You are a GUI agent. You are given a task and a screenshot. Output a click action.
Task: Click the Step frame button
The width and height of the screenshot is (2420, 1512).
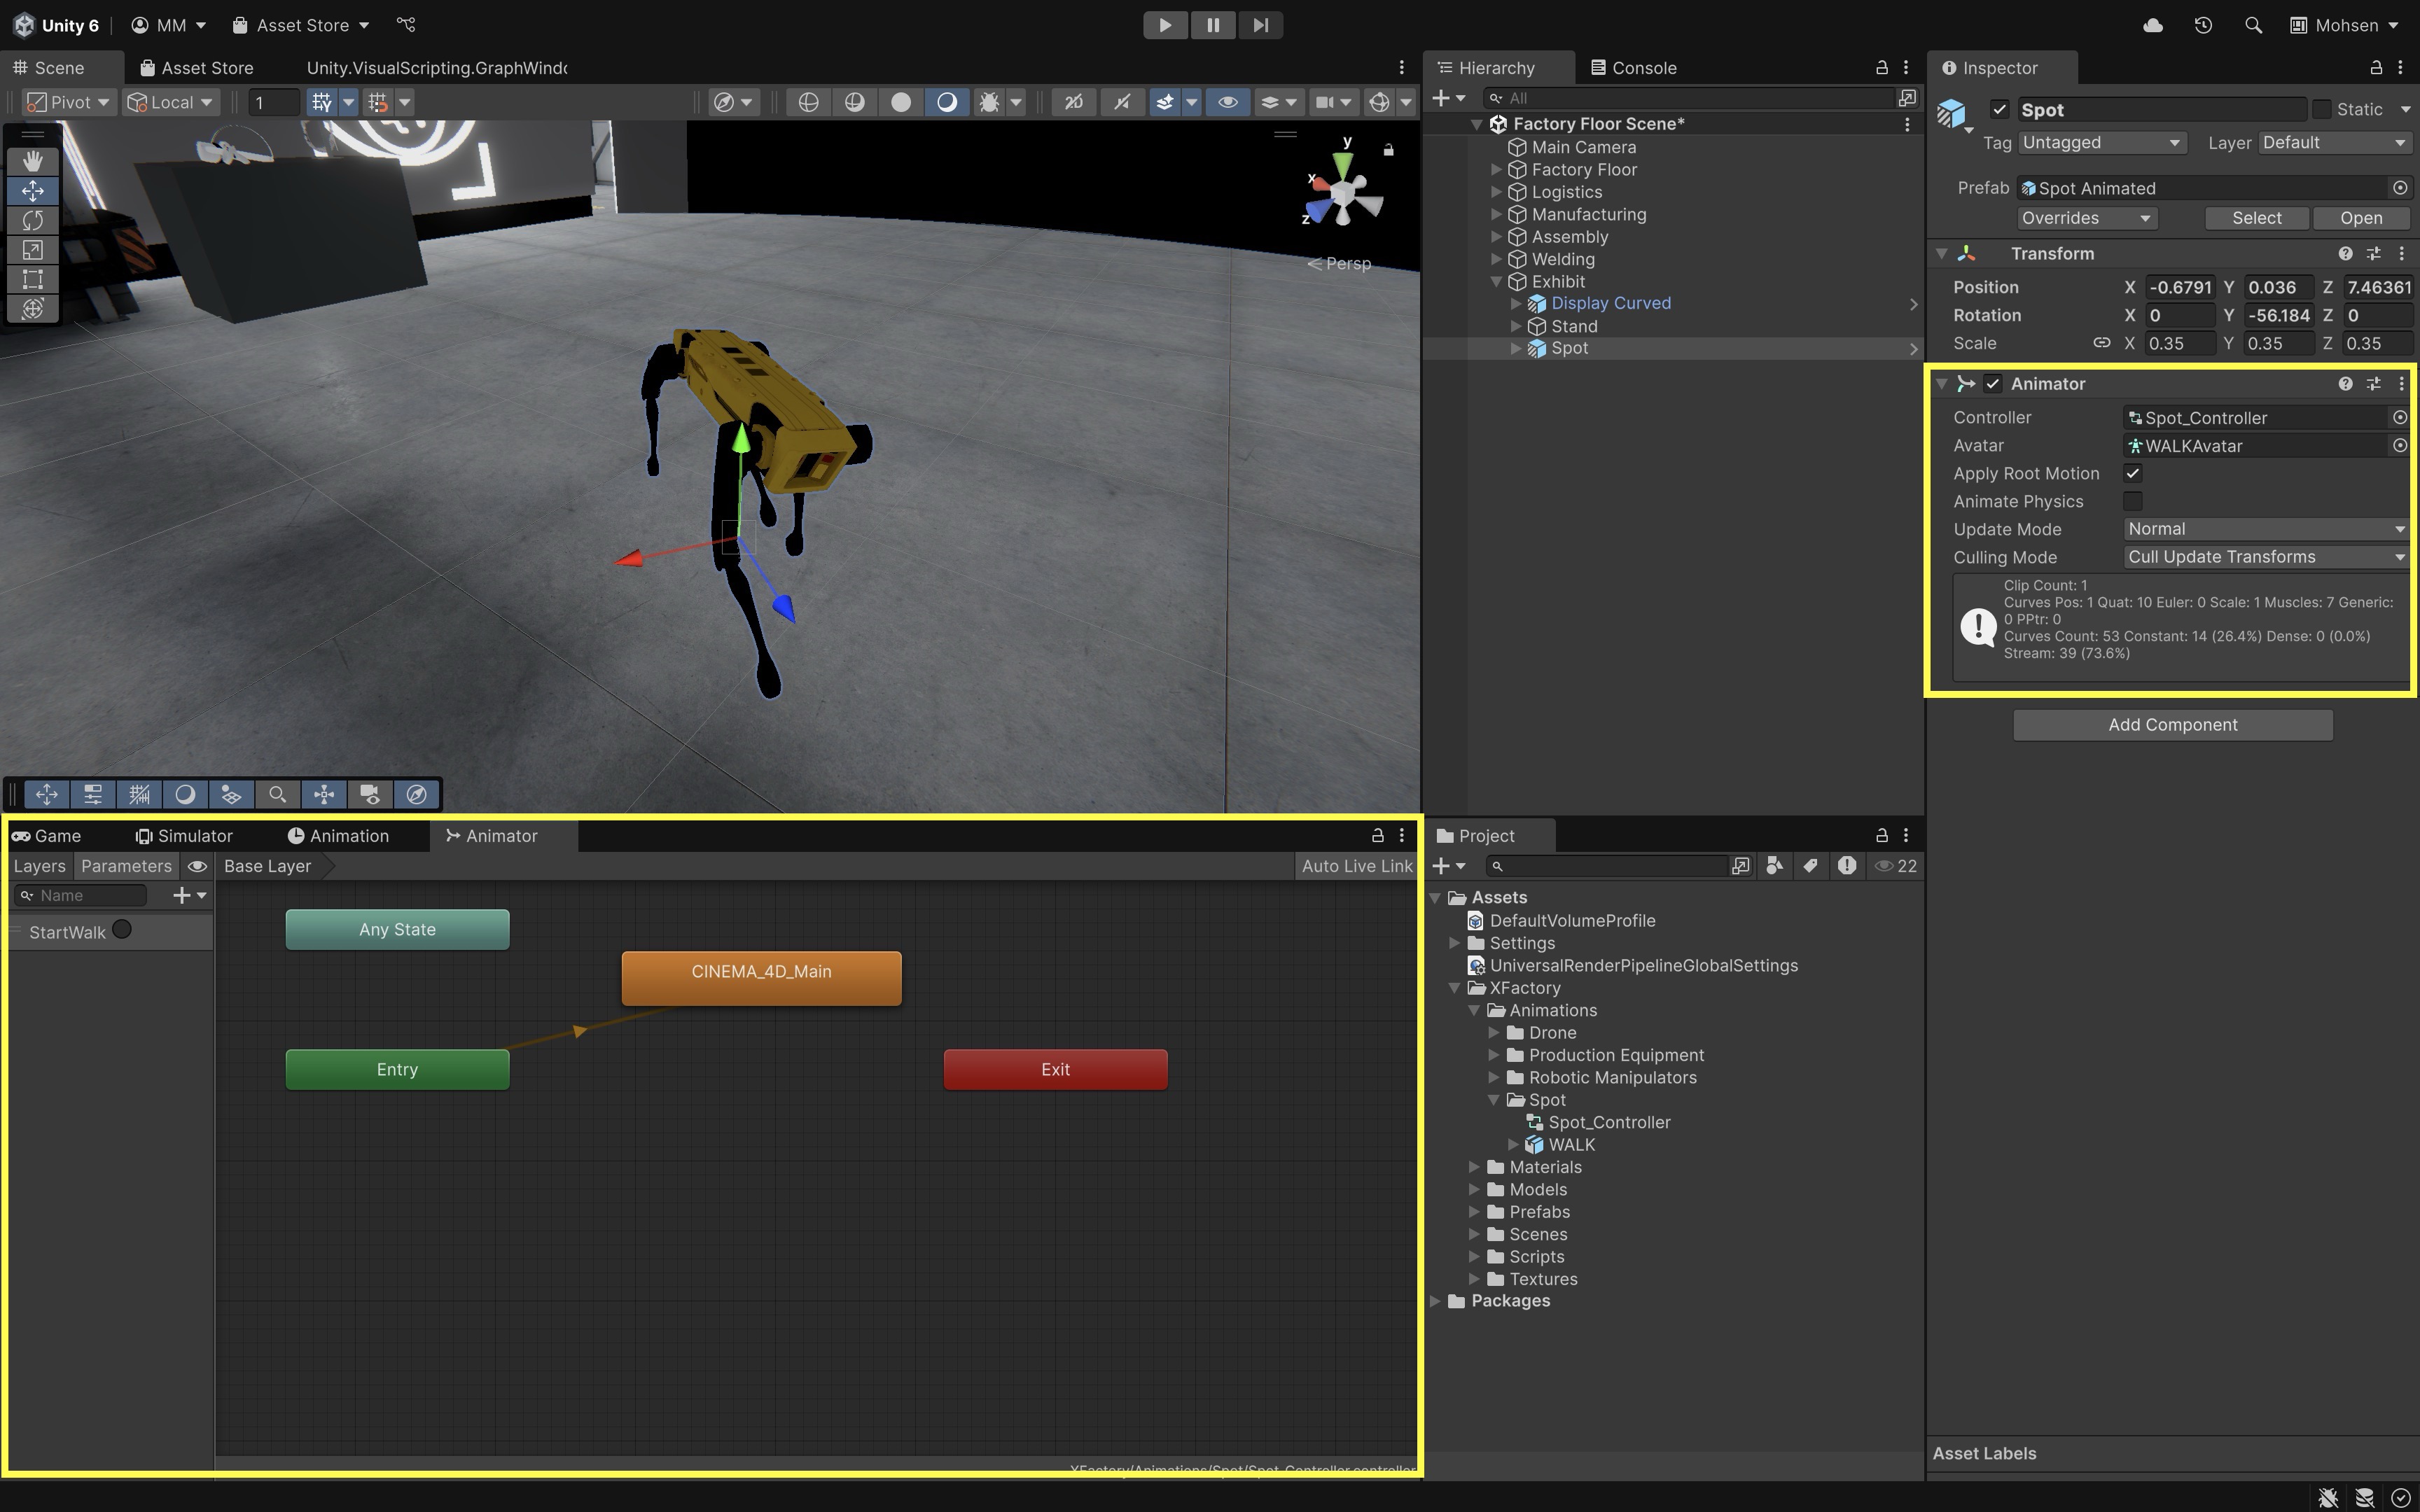pos(1260,25)
